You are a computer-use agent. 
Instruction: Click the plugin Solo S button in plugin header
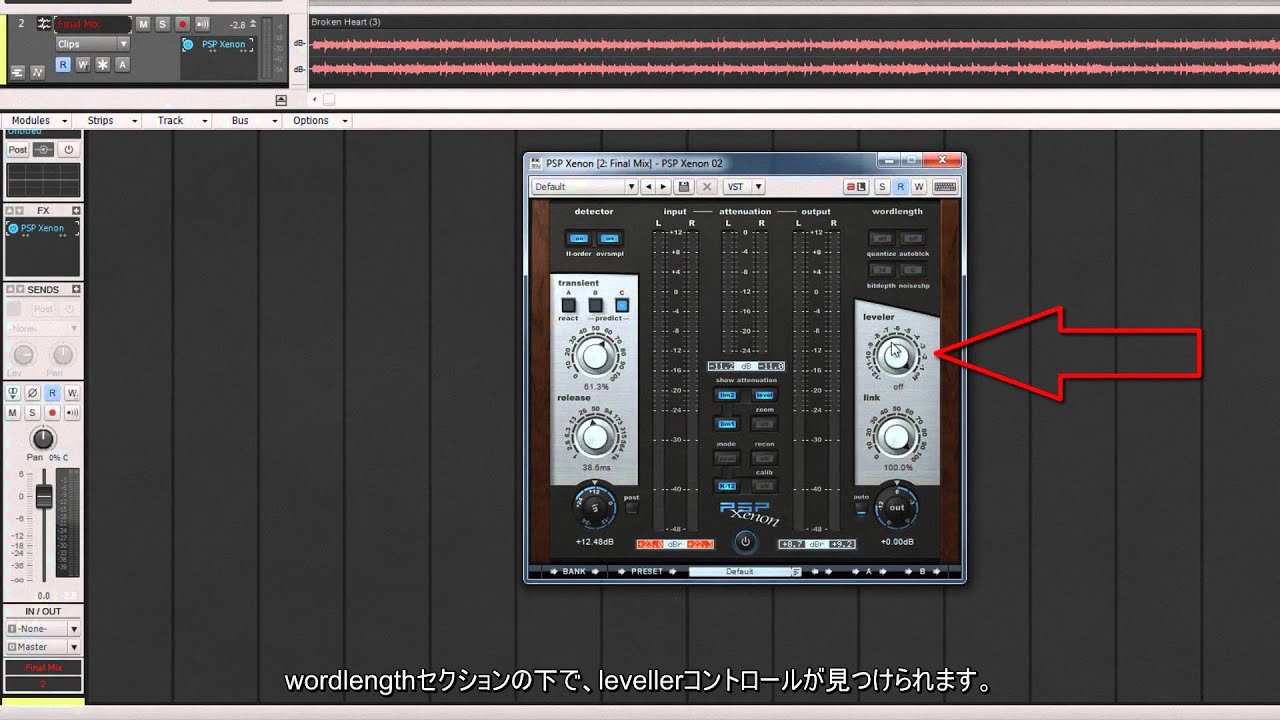(882, 187)
